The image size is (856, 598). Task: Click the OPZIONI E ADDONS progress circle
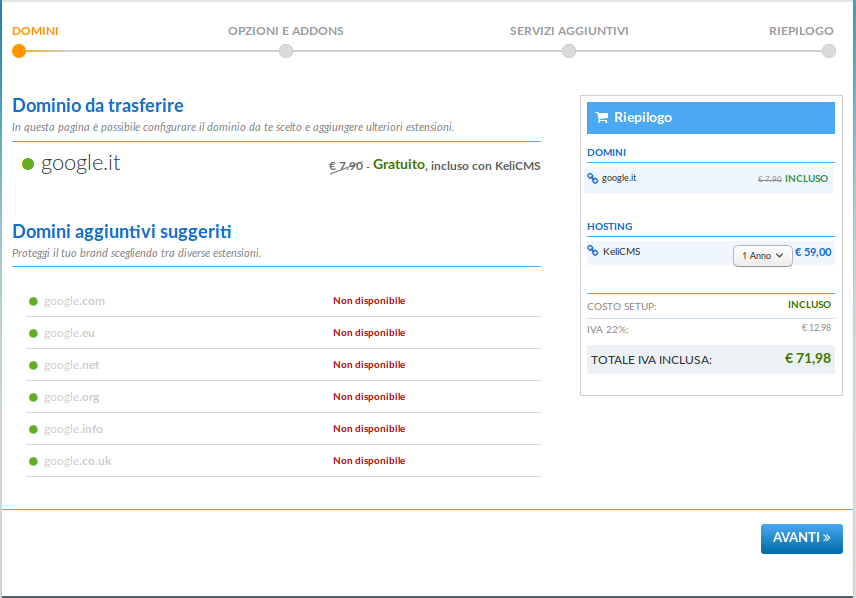click(x=286, y=51)
